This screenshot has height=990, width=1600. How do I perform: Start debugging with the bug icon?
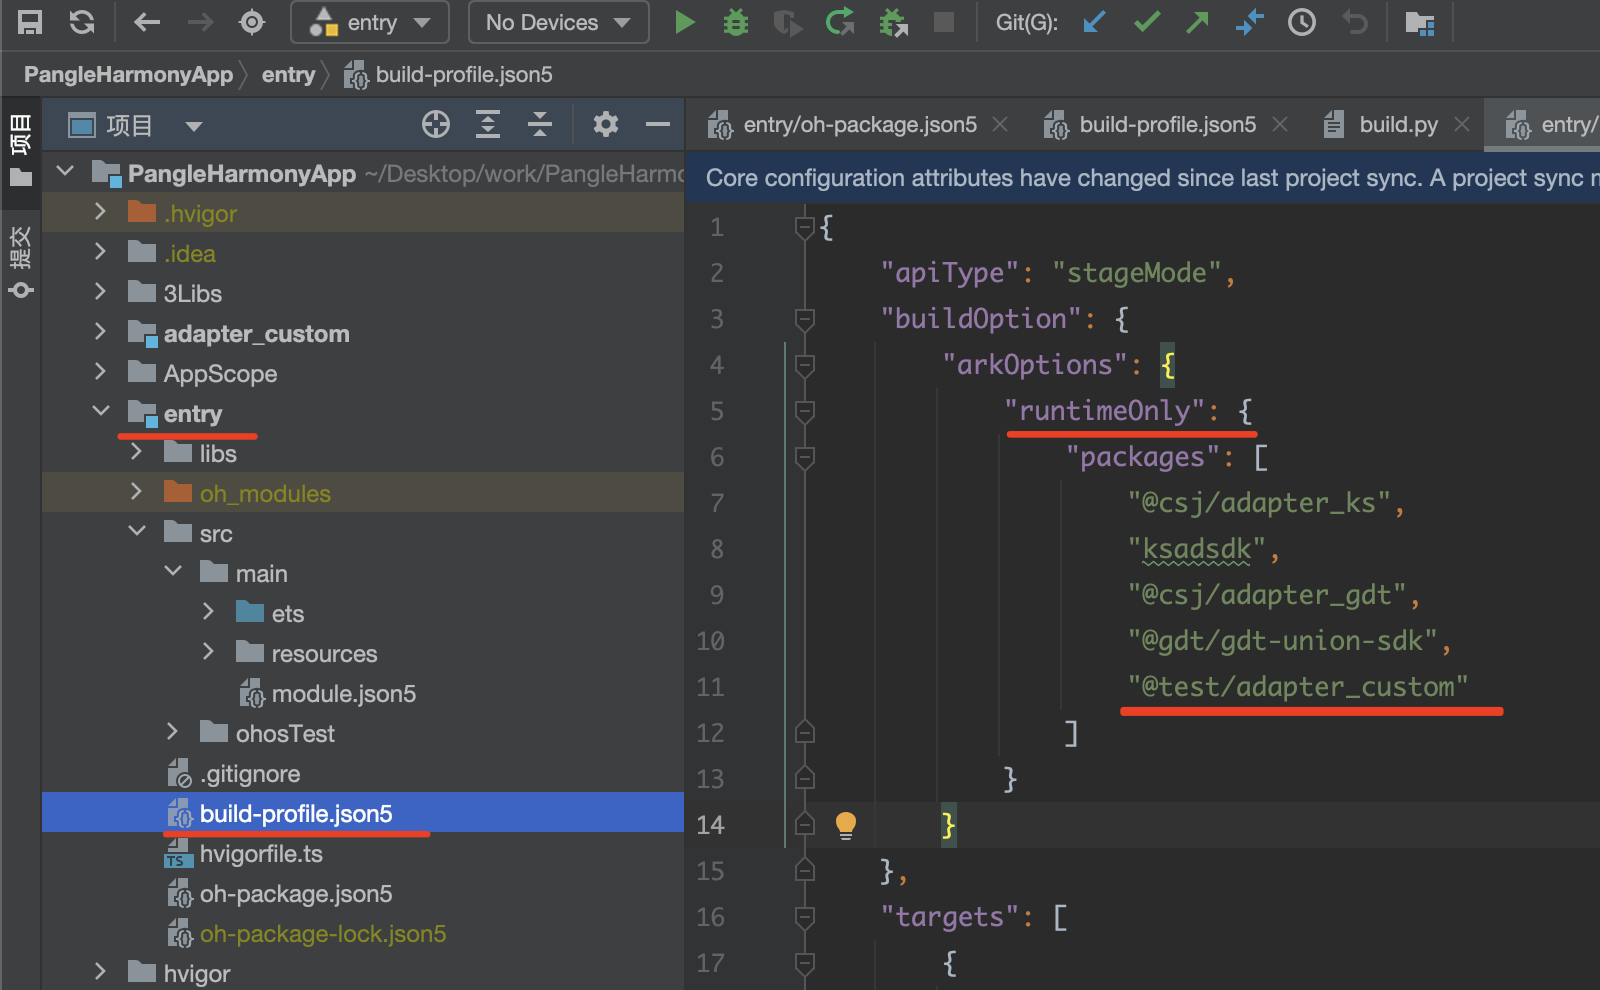tap(736, 22)
